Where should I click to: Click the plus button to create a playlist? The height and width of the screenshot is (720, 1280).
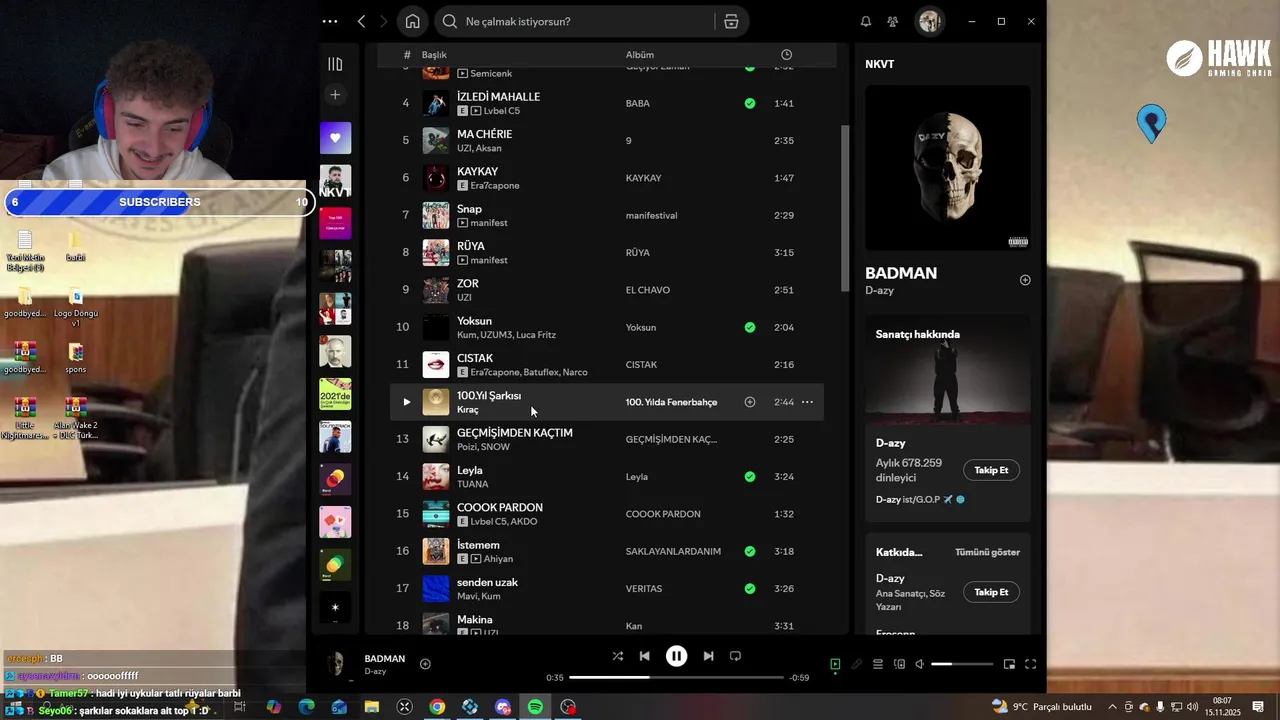pos(335,95)
